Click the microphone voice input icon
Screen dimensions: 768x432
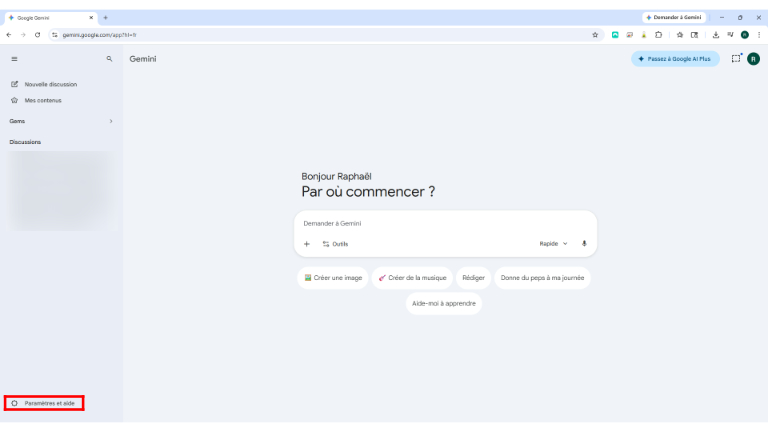coord(584,243)
